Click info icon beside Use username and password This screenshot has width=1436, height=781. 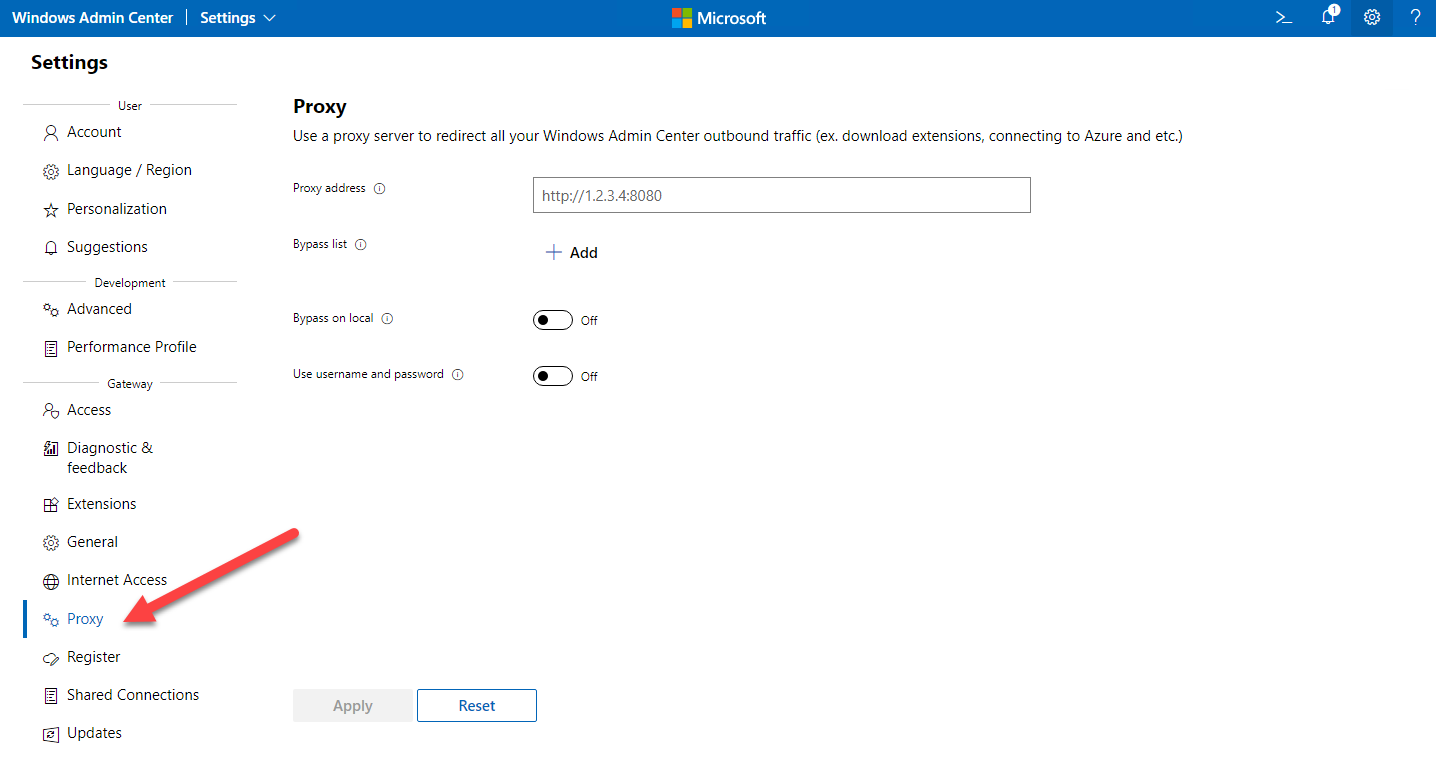(x=458, y=375)
